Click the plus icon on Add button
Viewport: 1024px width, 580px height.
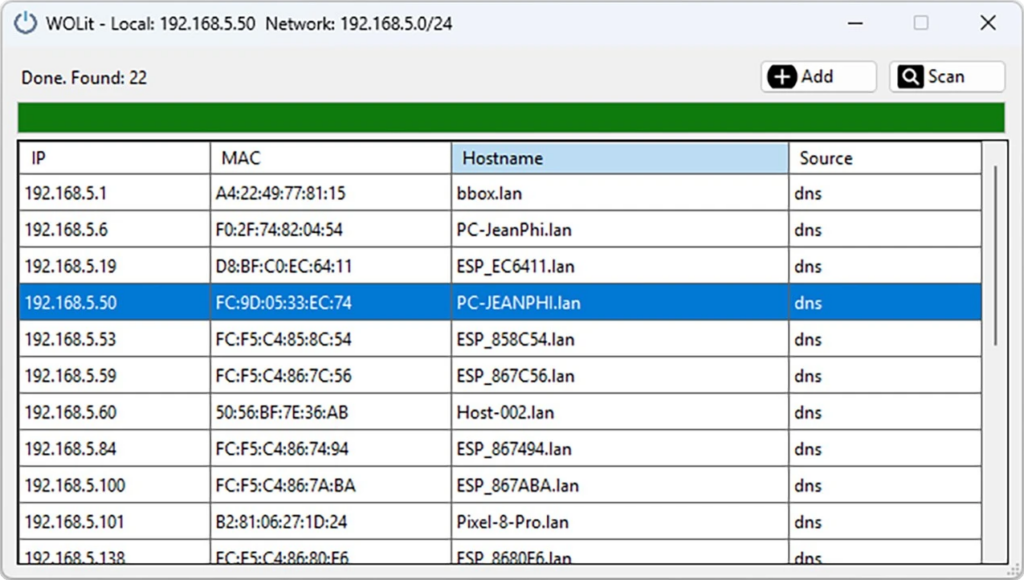coord(782,76)
